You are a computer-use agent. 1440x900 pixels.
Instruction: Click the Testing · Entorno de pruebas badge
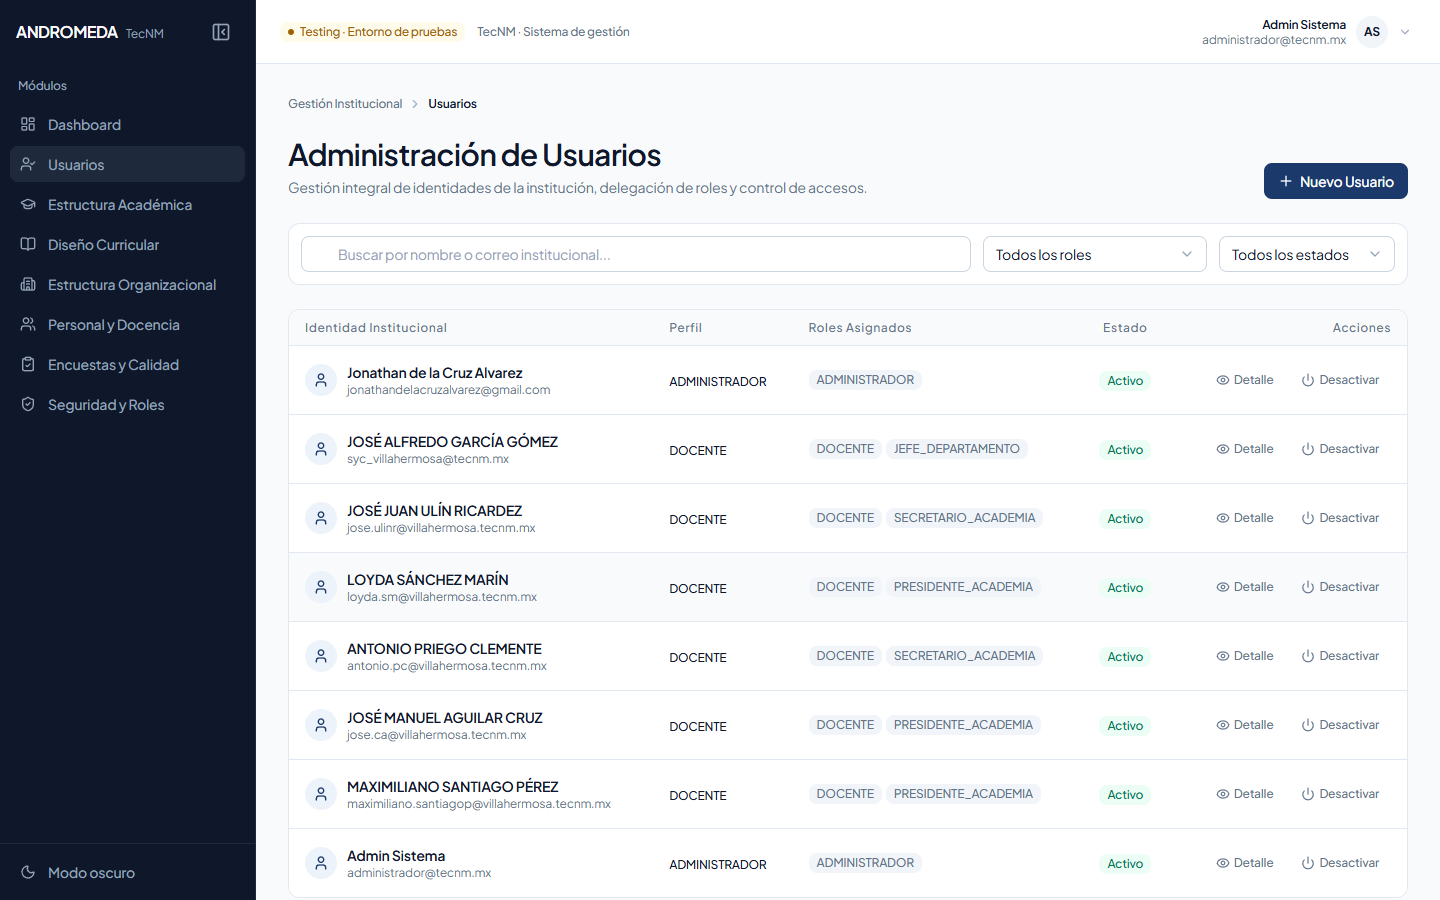(372, 32)
